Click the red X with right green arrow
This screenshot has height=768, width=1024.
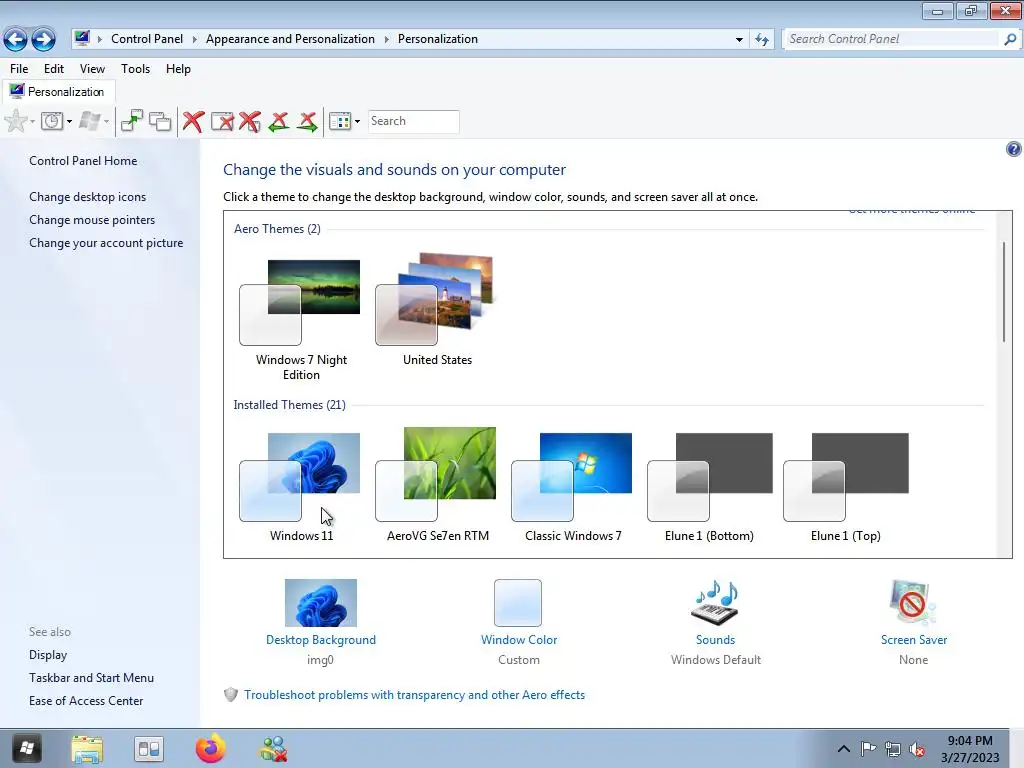click(307, 121)
